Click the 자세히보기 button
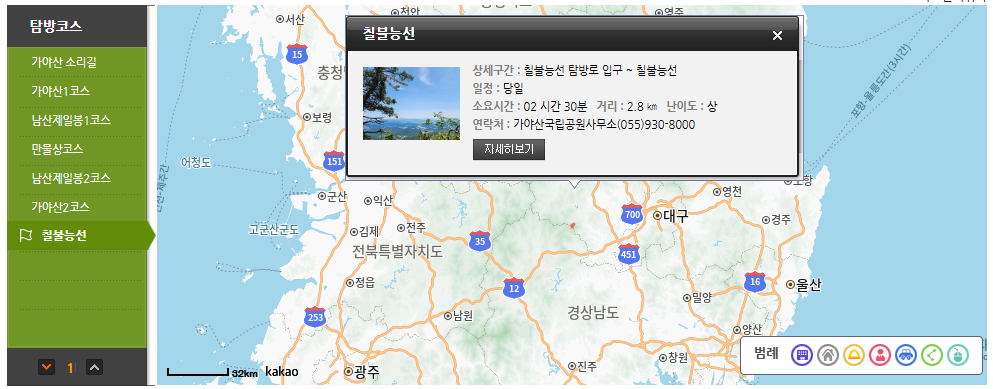Viewport: 993px width, 389px height. [x=509, y=150]
